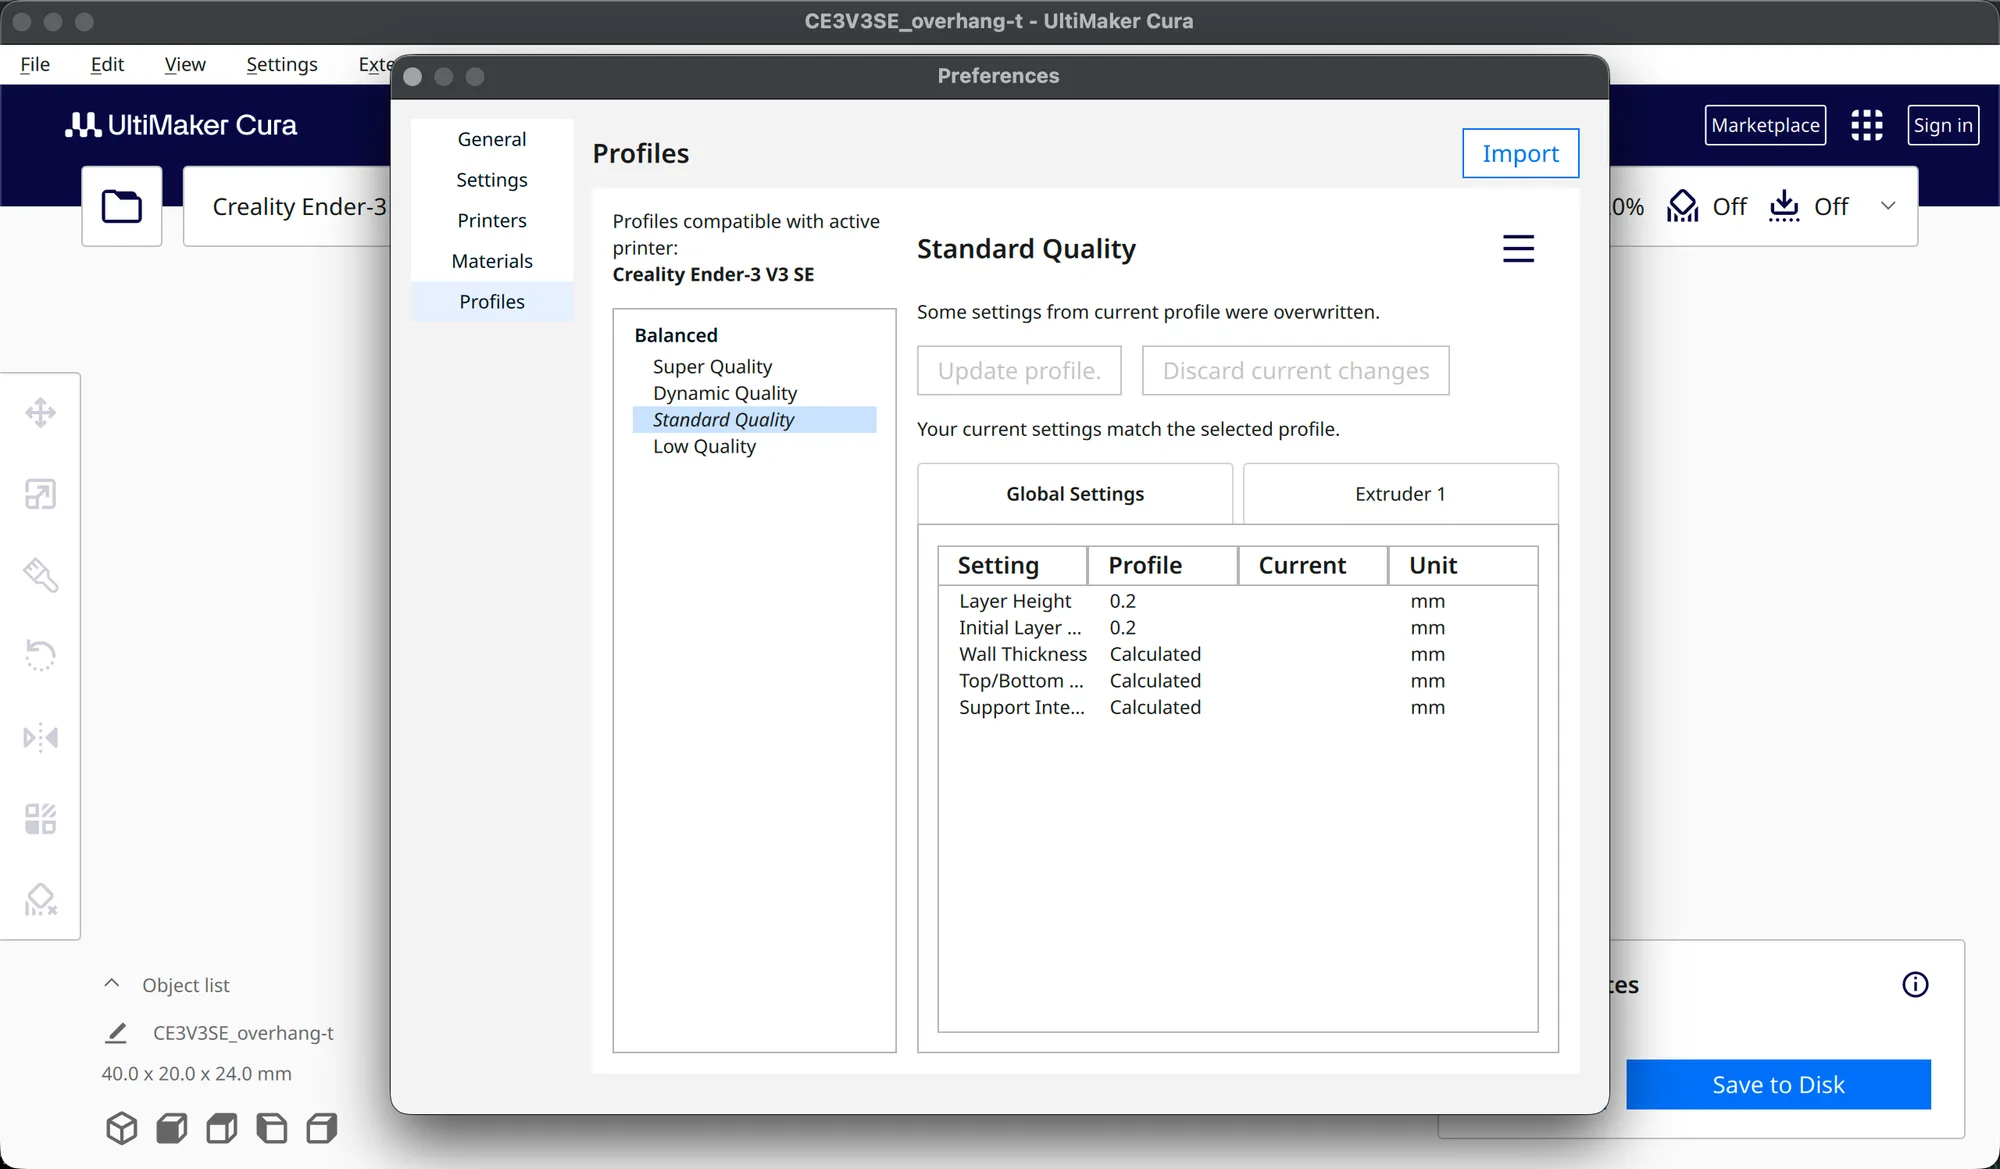Switch to the Extruder 1 tab

coord(1400,494)
